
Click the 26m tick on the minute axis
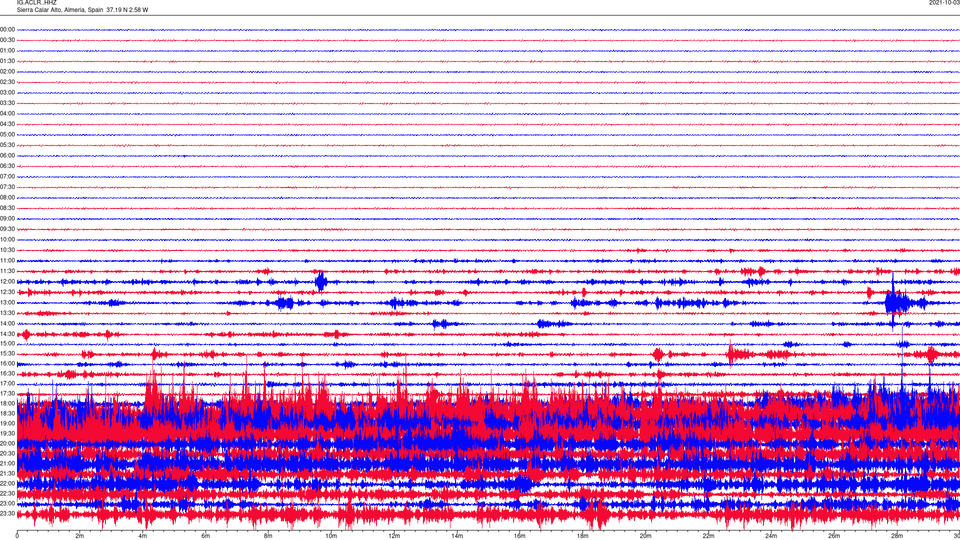point(834,536)
